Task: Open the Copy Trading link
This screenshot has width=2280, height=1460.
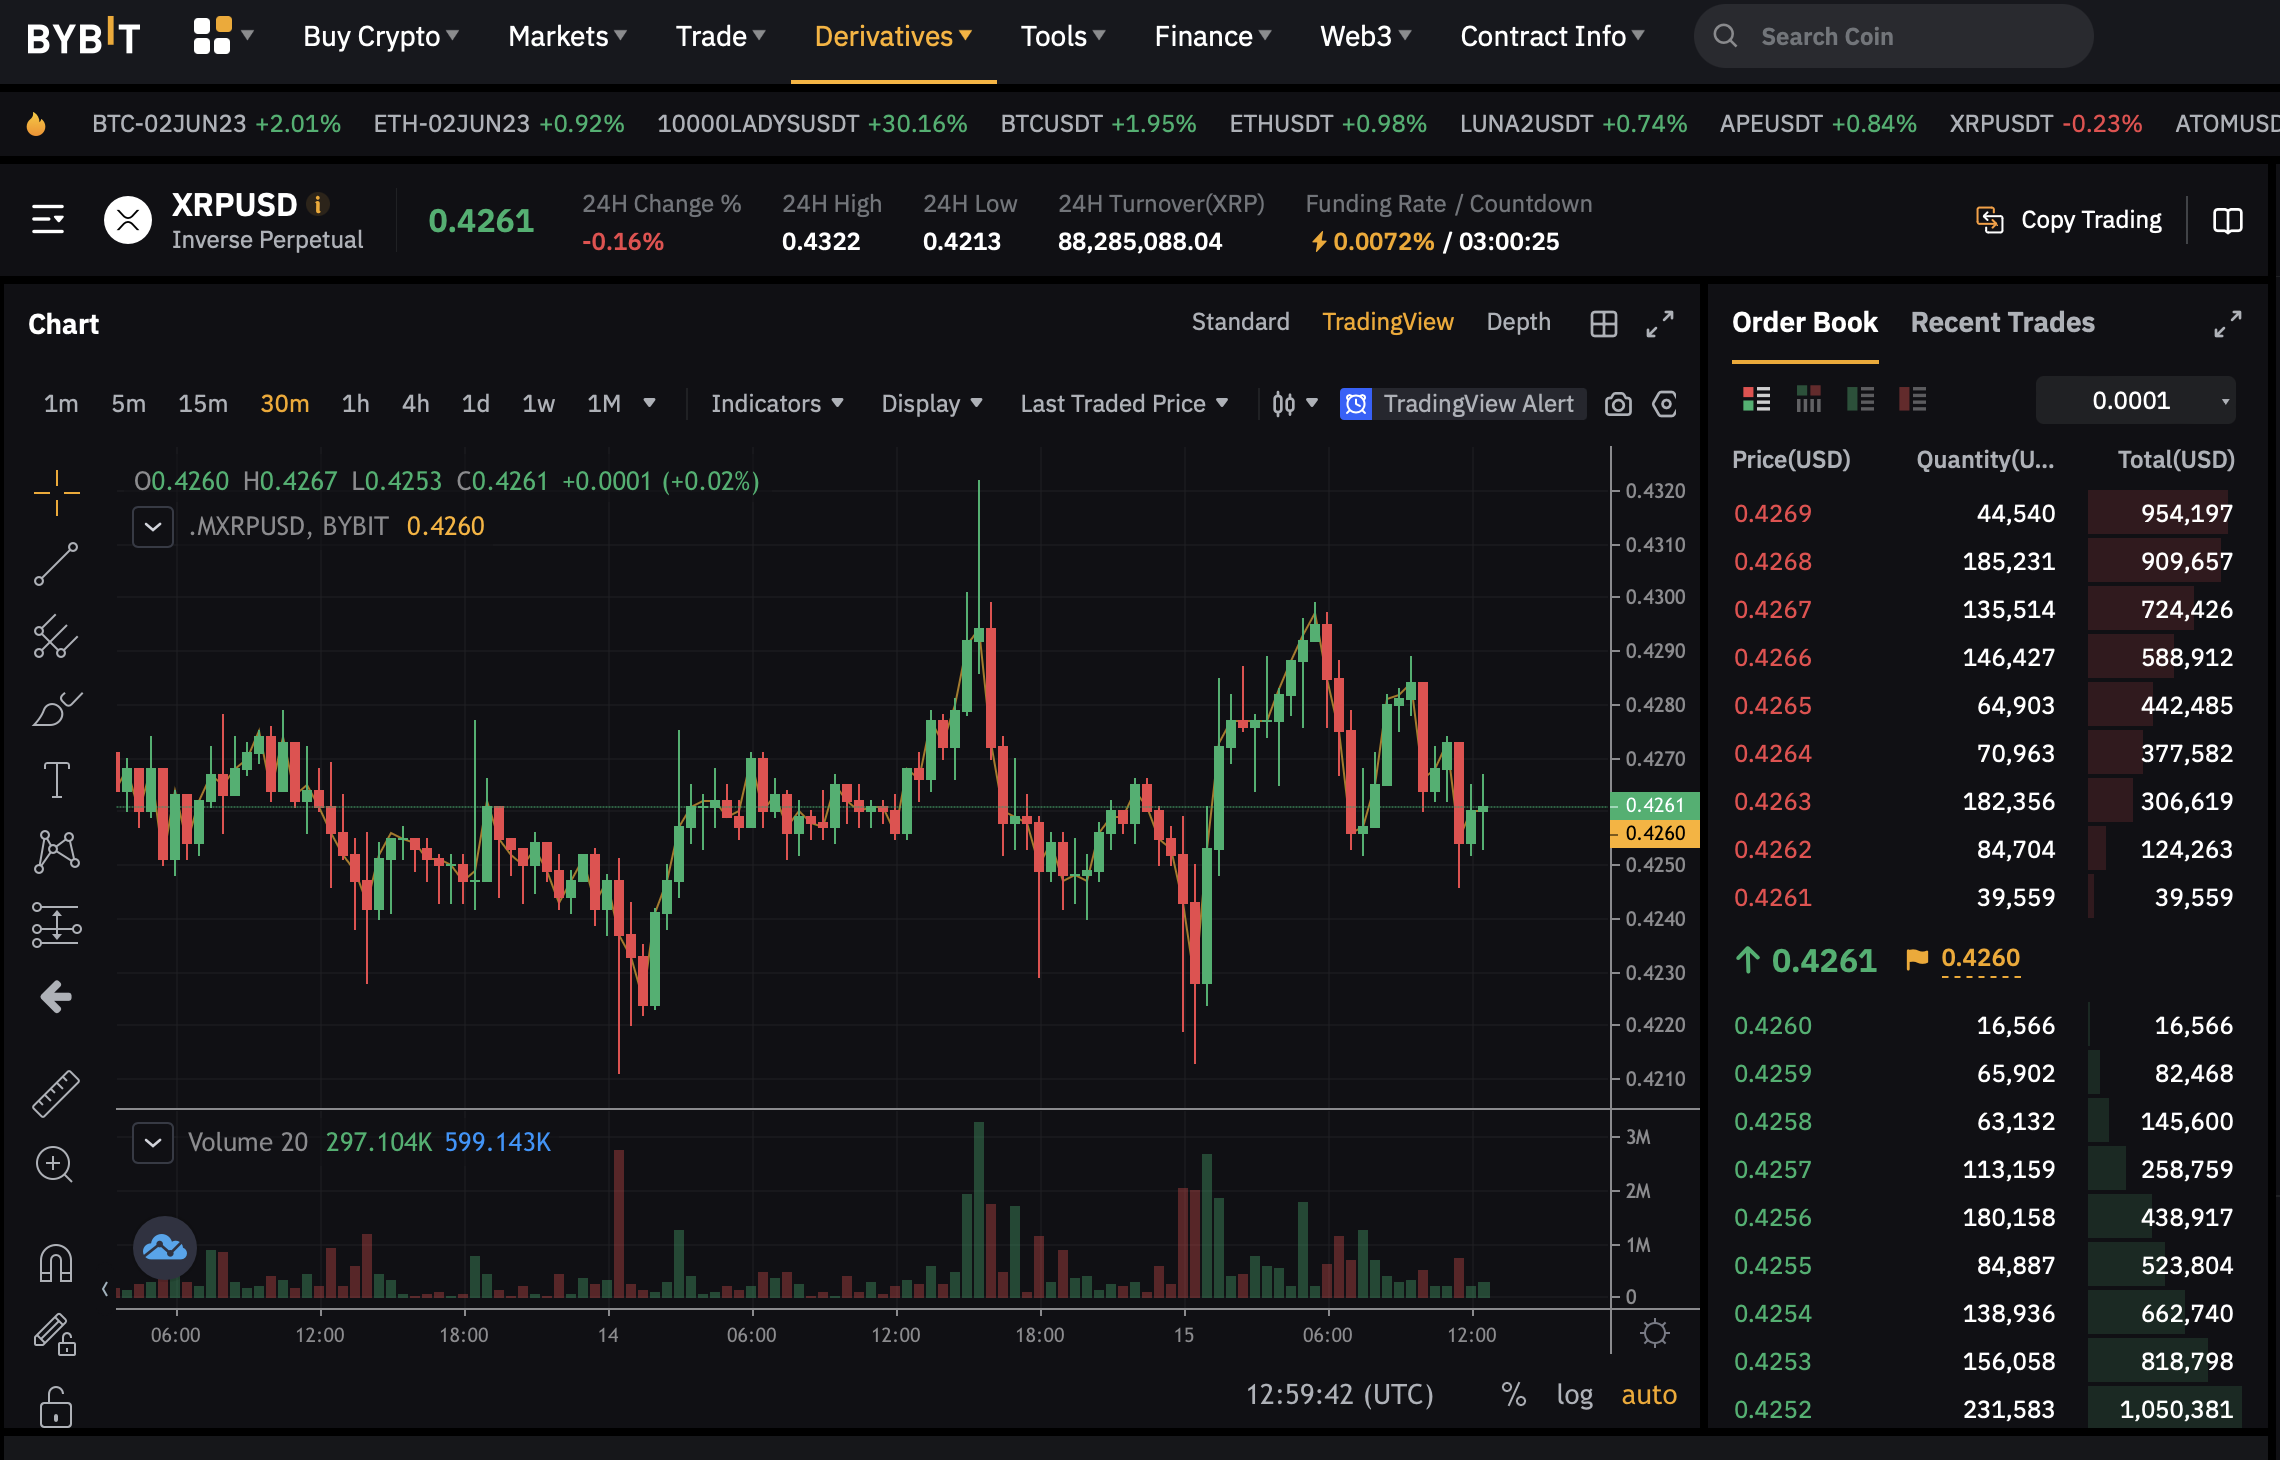Action: pos(2069,220)
